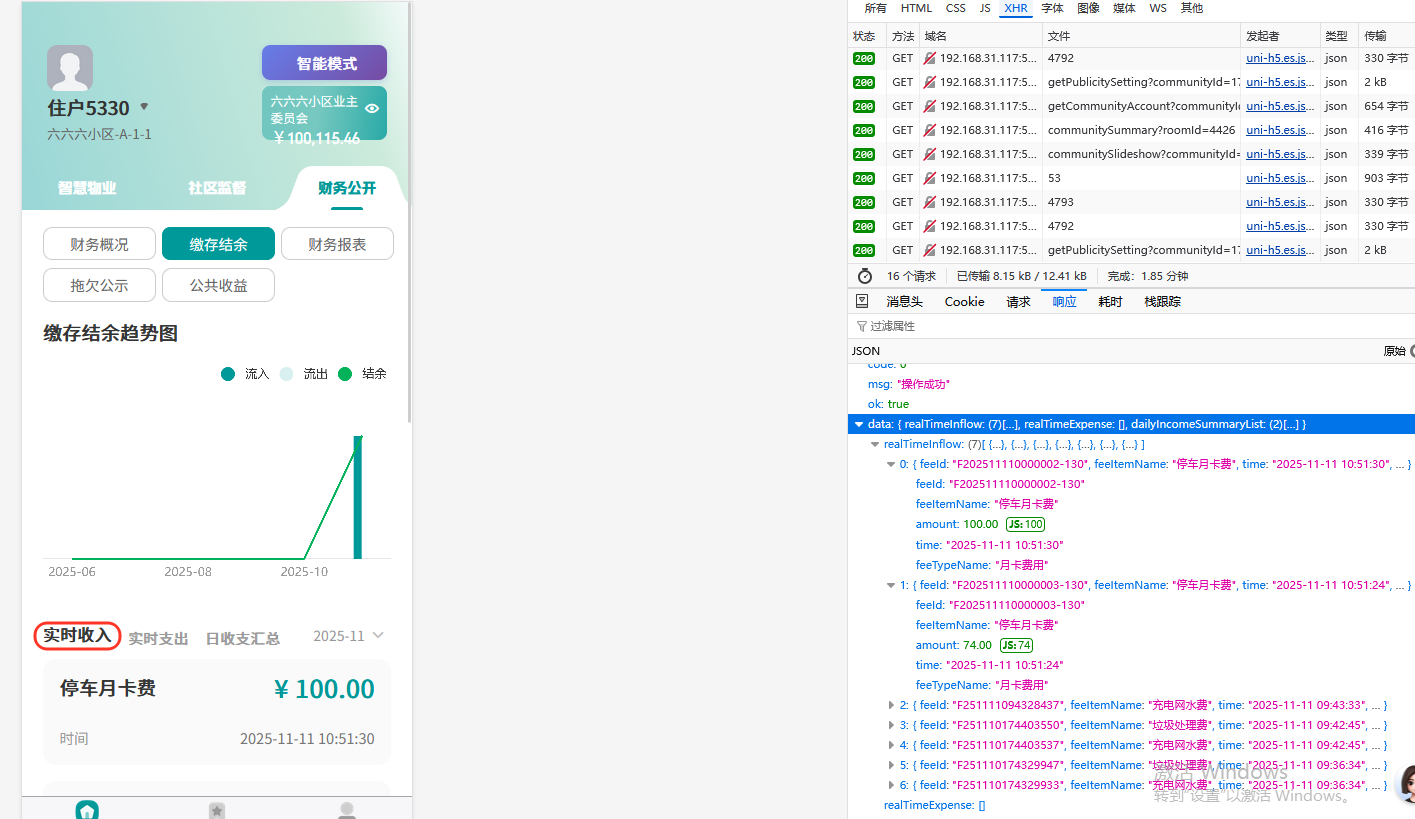Collapse the realTimeInflow array in the JSON response
Image resolution: width=1415 pixels, height=819 pixels.
[875, 444]
